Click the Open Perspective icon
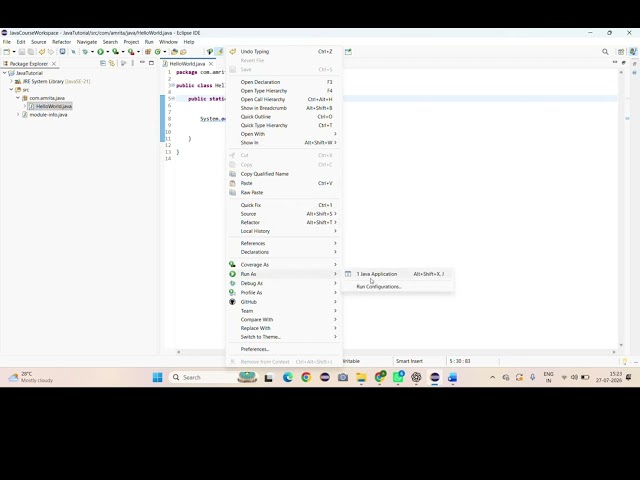The height and width of the screenshot is (480, 640). point(621,52)
